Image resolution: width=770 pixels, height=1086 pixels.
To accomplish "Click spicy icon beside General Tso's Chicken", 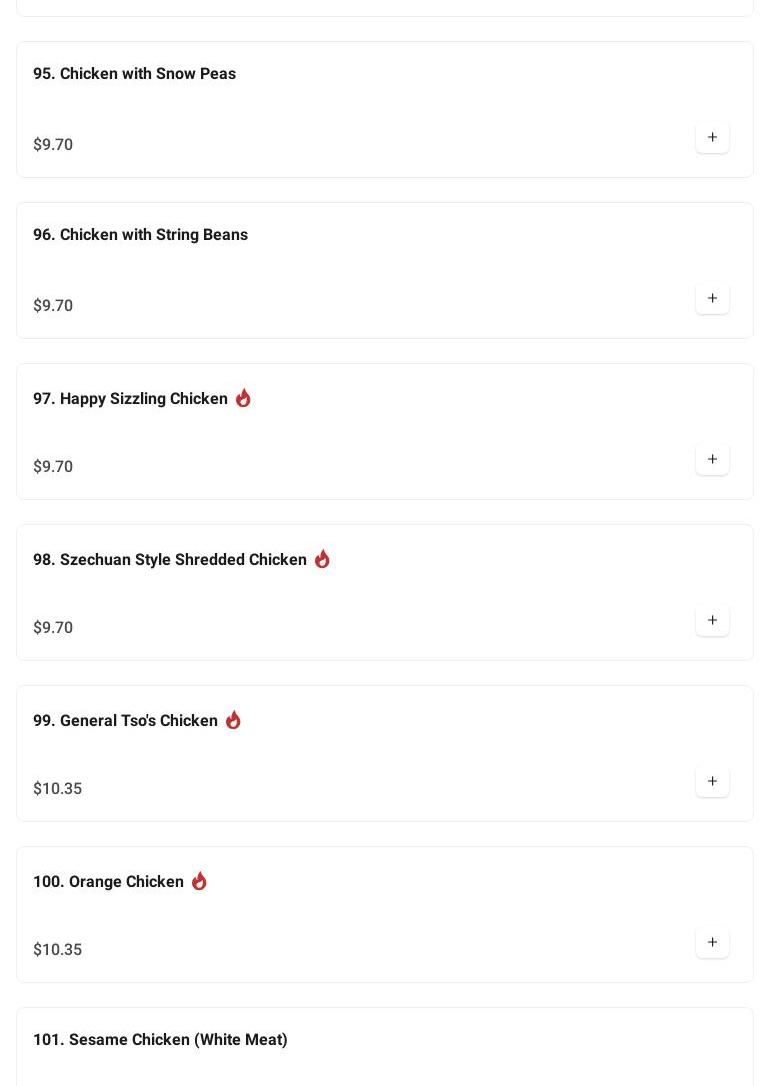I will click(x=233, y=720).
